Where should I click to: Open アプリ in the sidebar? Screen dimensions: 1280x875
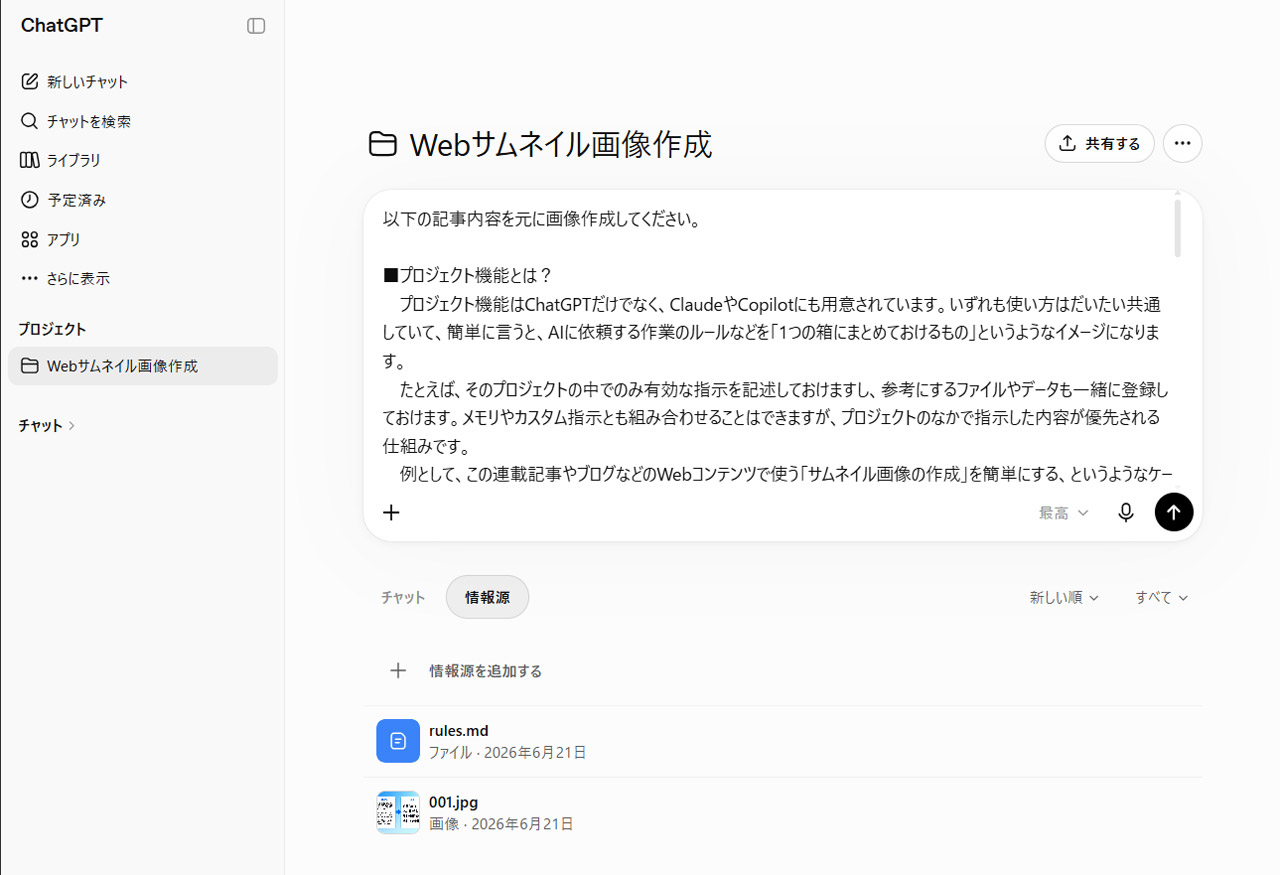tap(142, 240)
